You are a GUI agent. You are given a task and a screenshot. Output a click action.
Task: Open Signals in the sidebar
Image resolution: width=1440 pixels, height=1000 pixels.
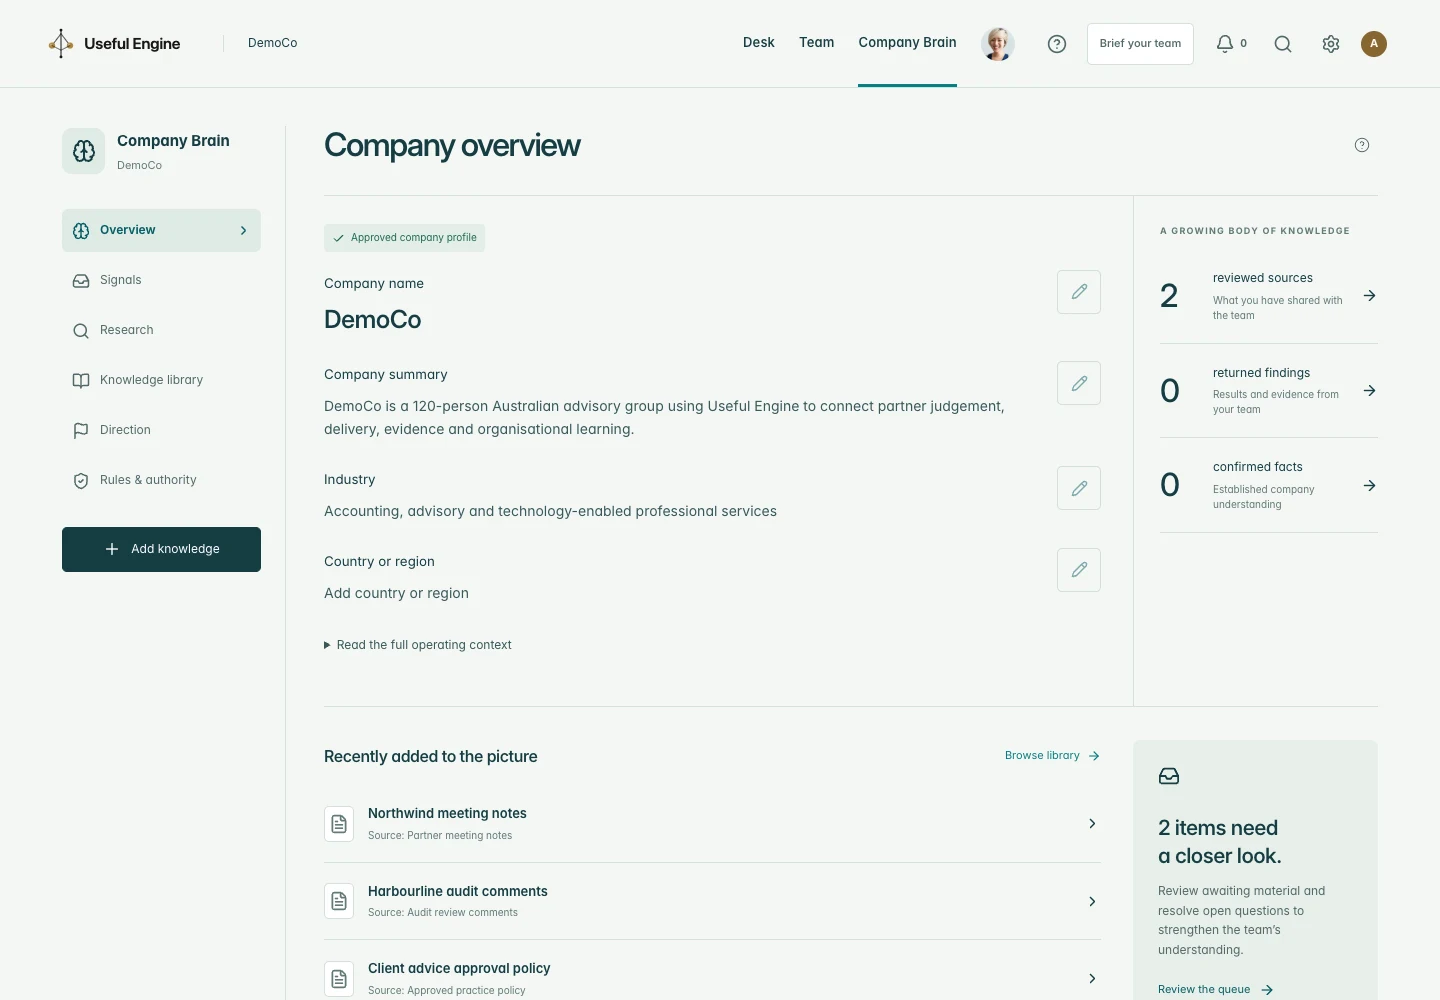pyautogui.click(x=161, y=280)
